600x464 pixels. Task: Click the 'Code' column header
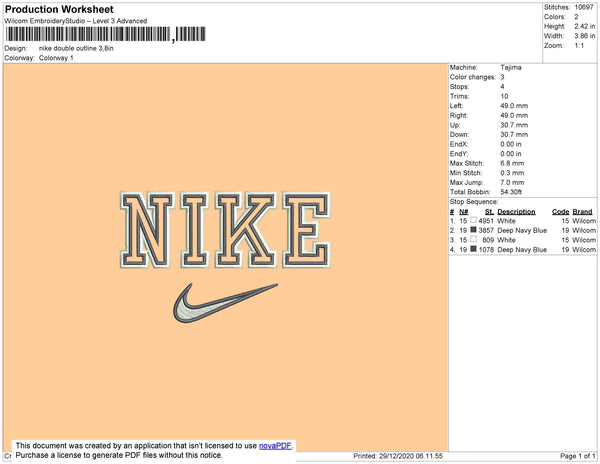561,212
